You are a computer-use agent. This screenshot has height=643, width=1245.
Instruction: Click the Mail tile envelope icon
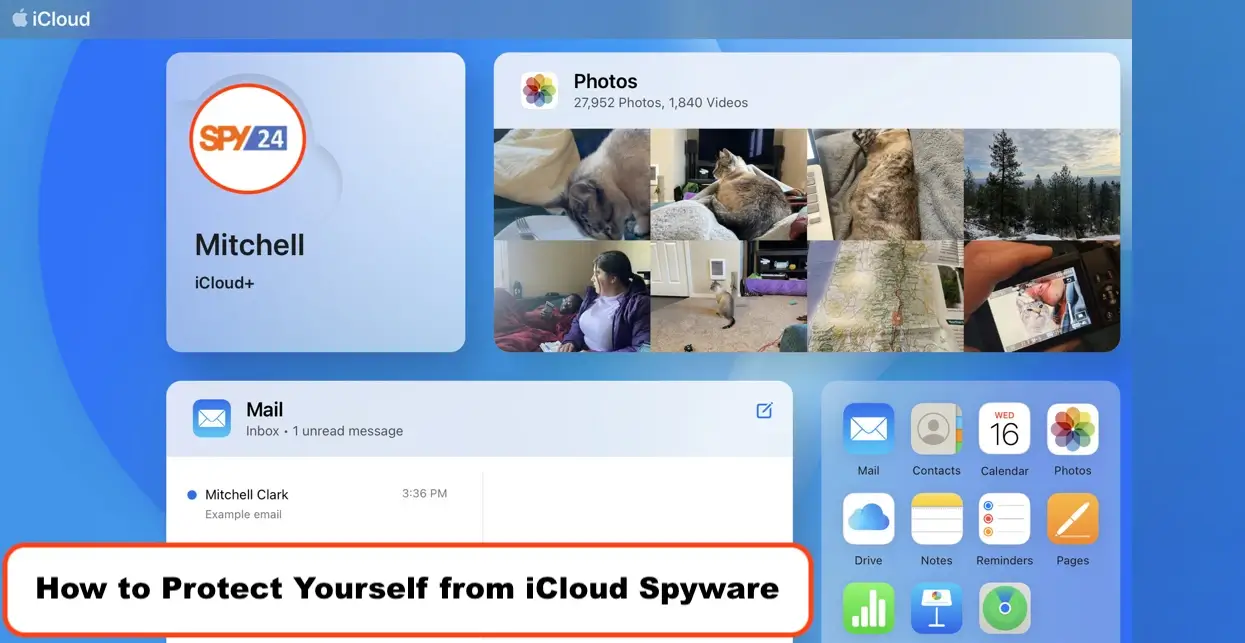click(212, 418)
